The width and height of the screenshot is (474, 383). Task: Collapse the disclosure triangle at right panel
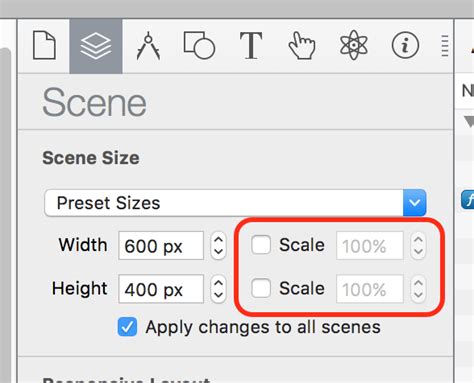coord(469,121)
